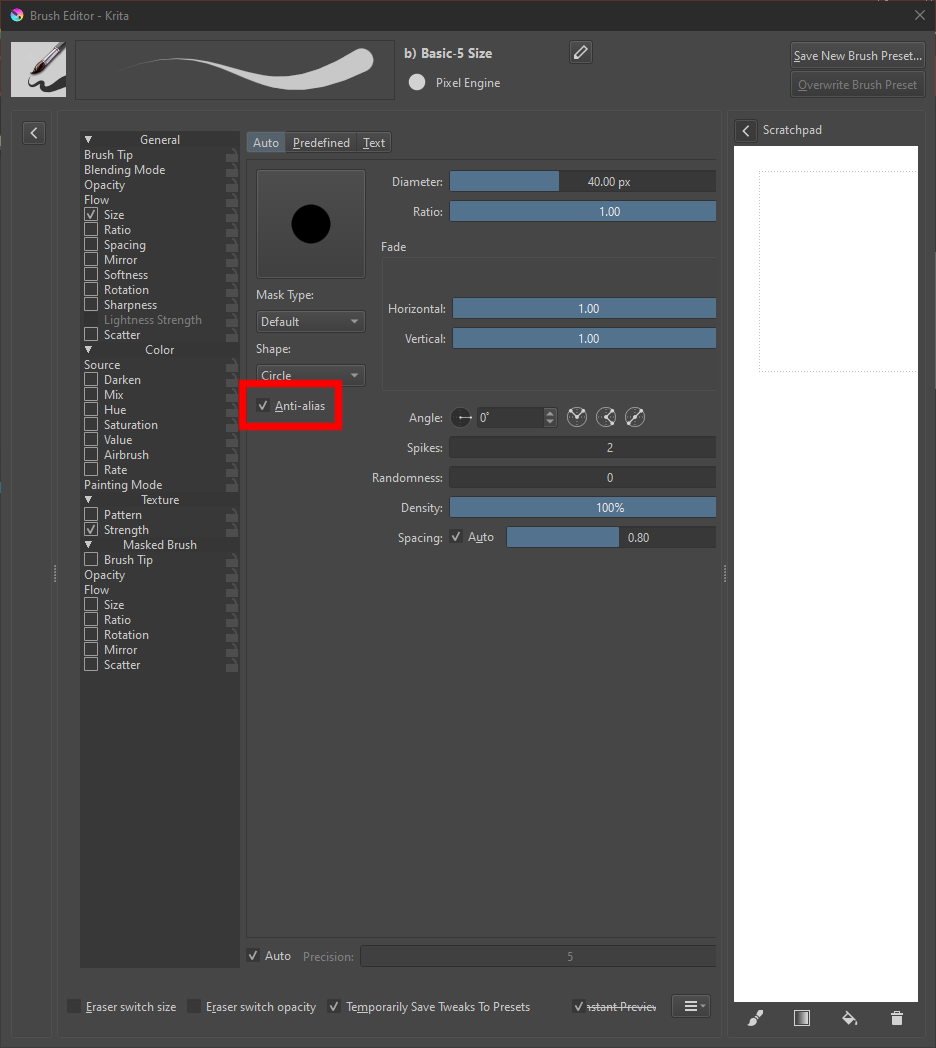
Task: Open the options hamburger menu near Instant Preview
Action: pos(690,1006)
